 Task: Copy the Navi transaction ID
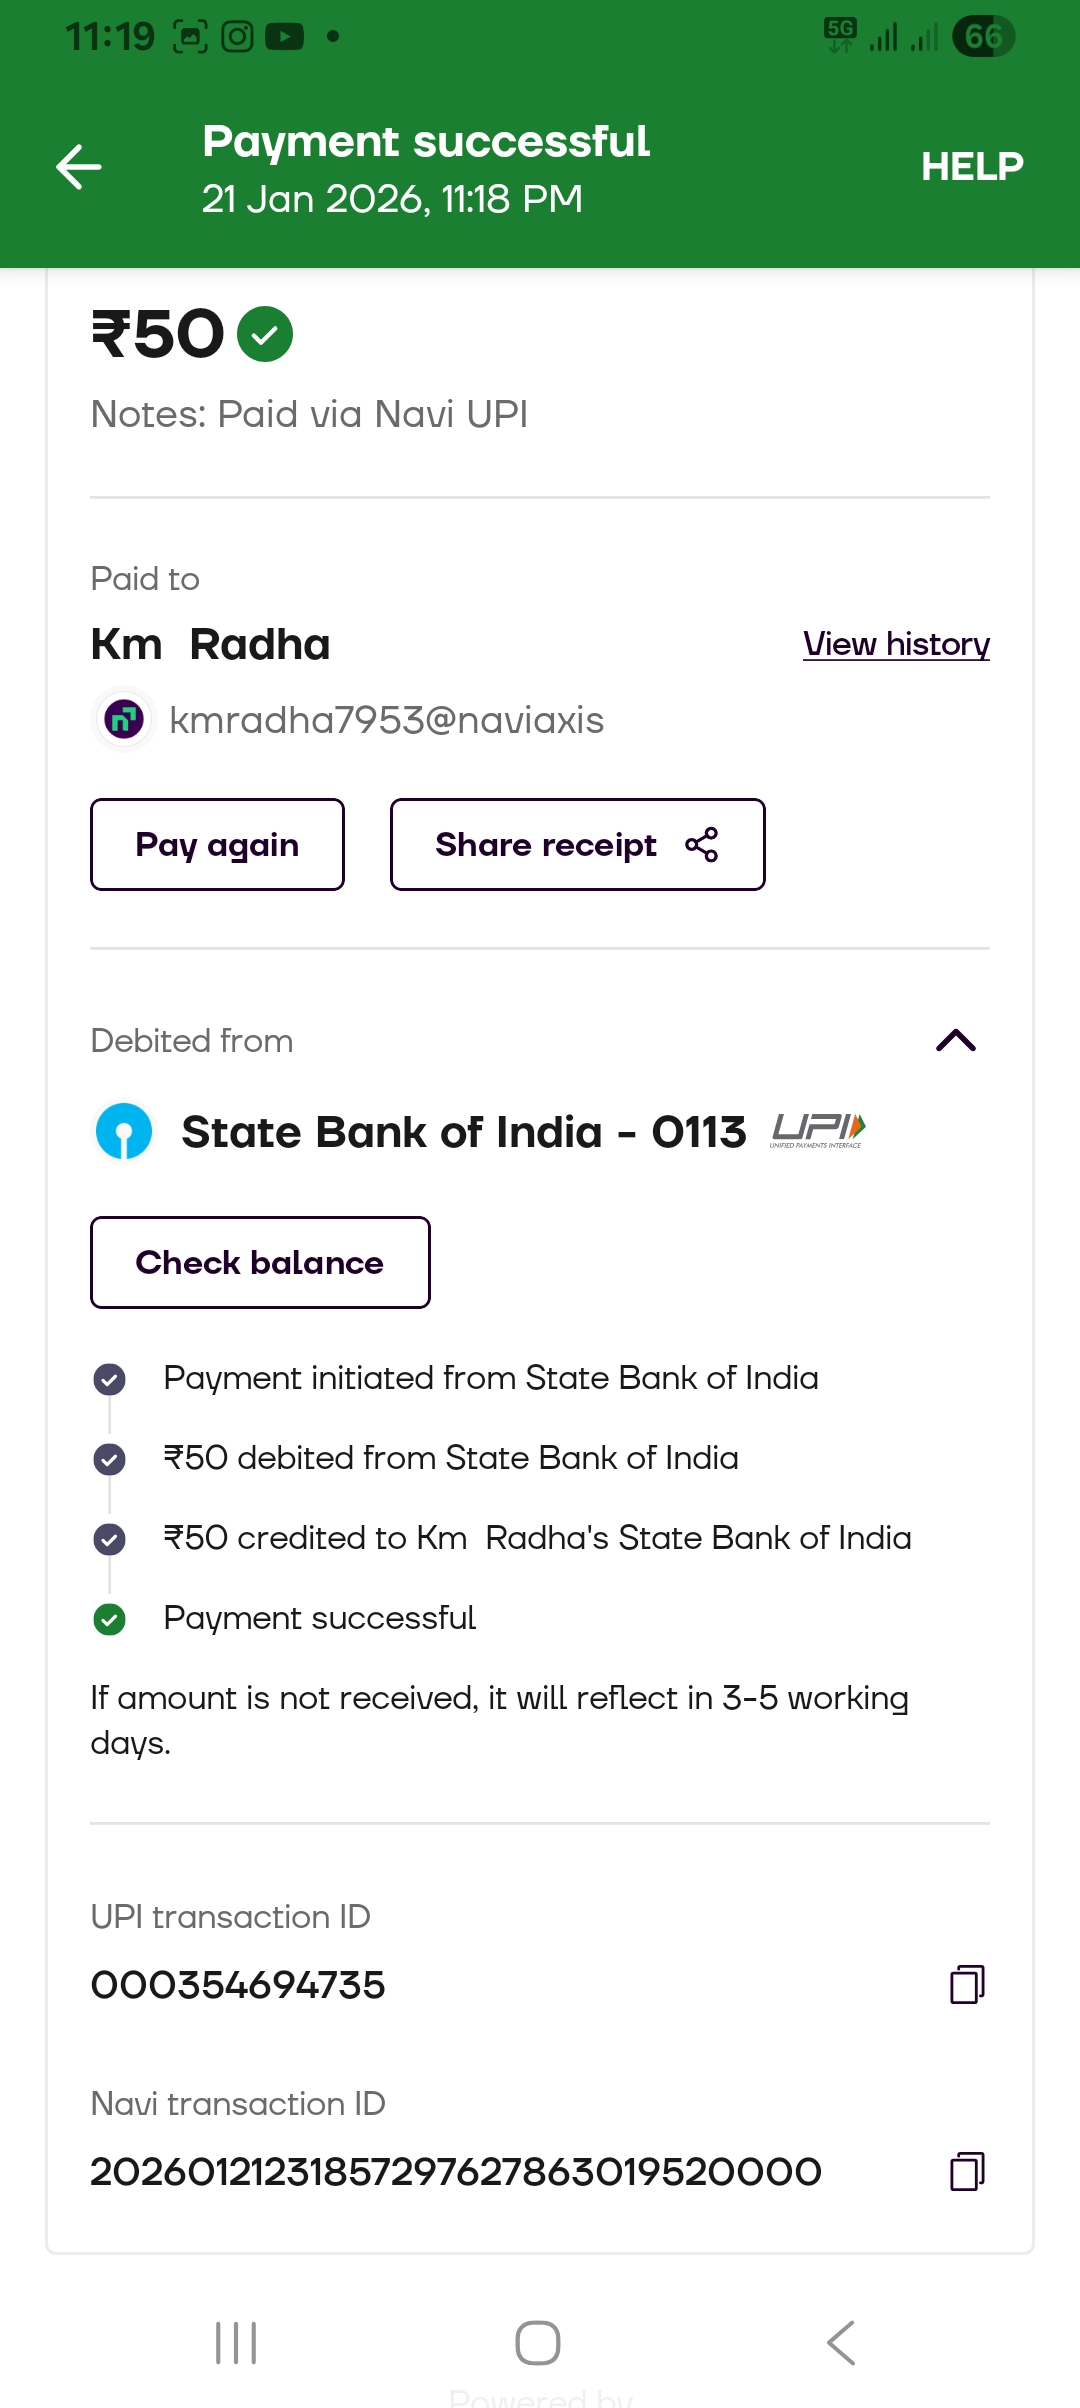(x=966, y=2172)
